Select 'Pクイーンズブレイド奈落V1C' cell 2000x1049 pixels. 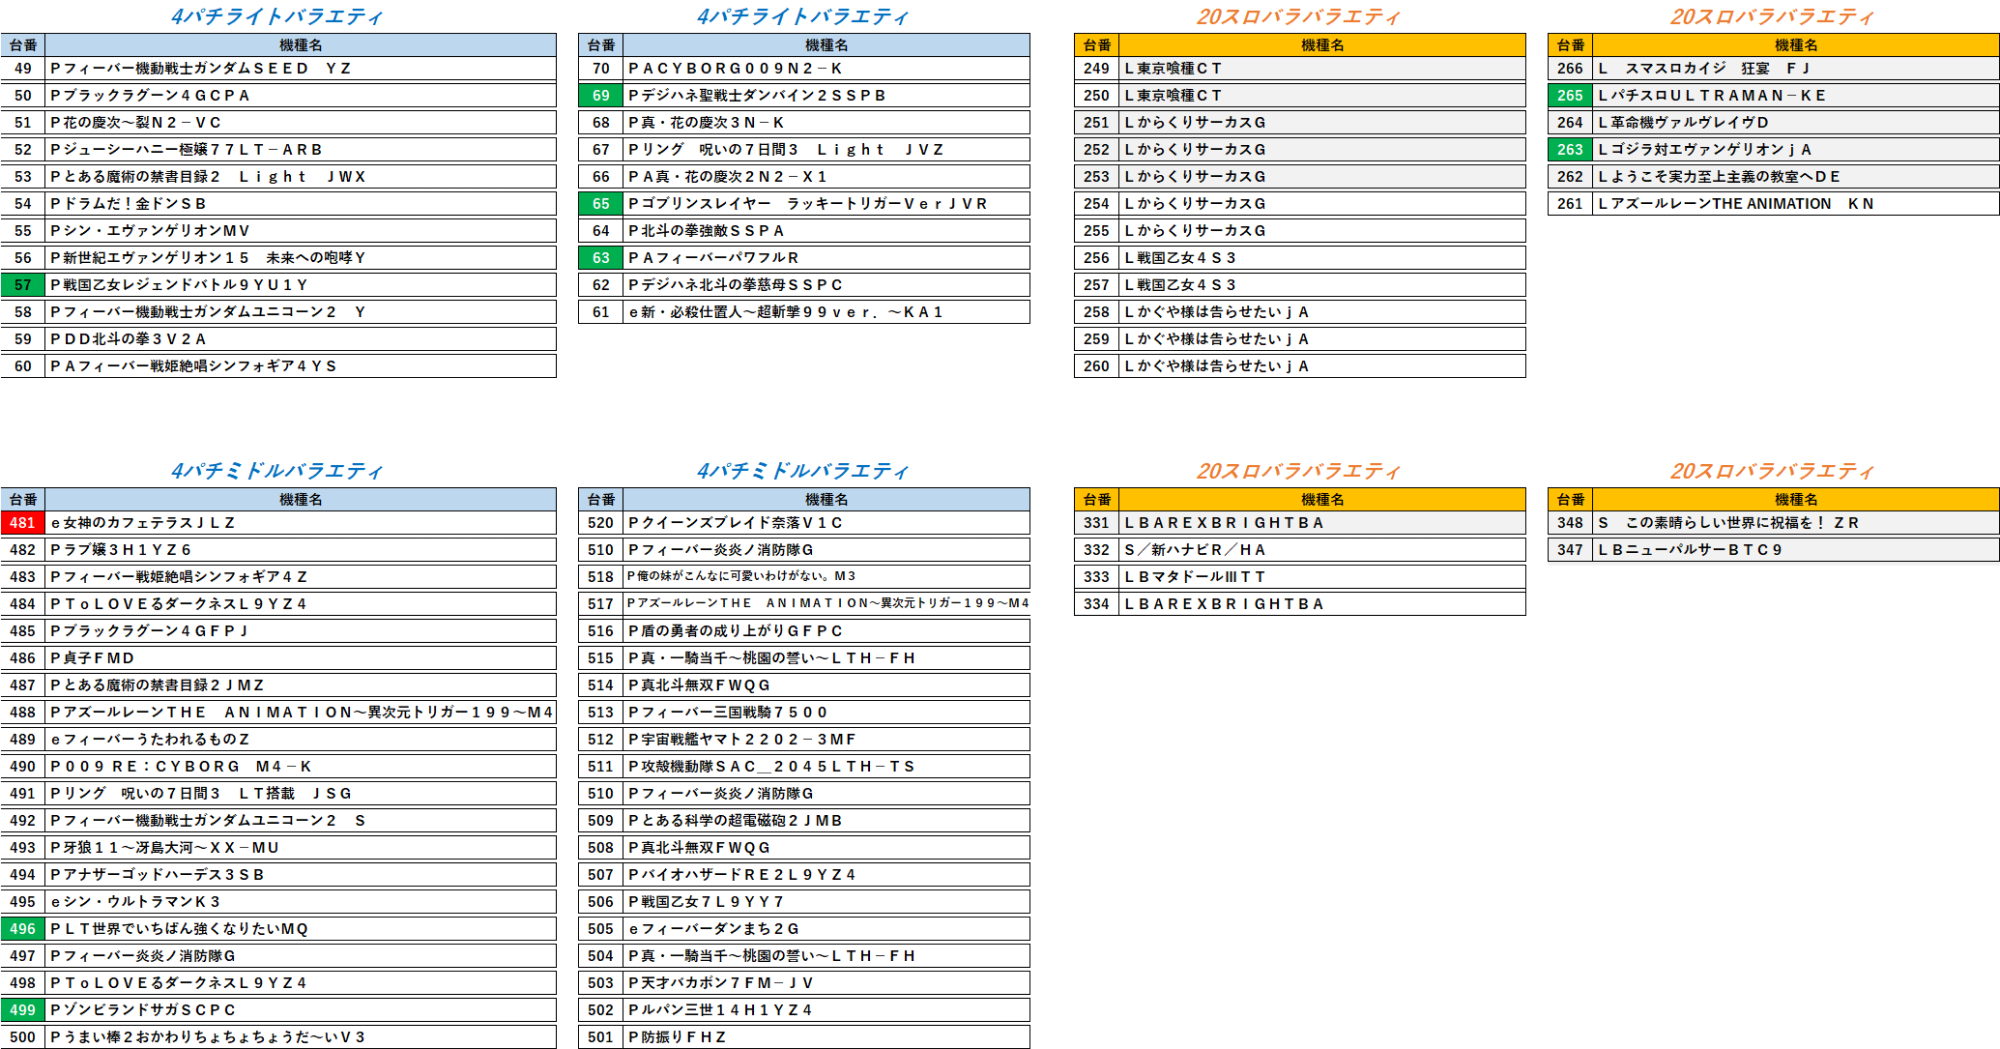[827, 523]
